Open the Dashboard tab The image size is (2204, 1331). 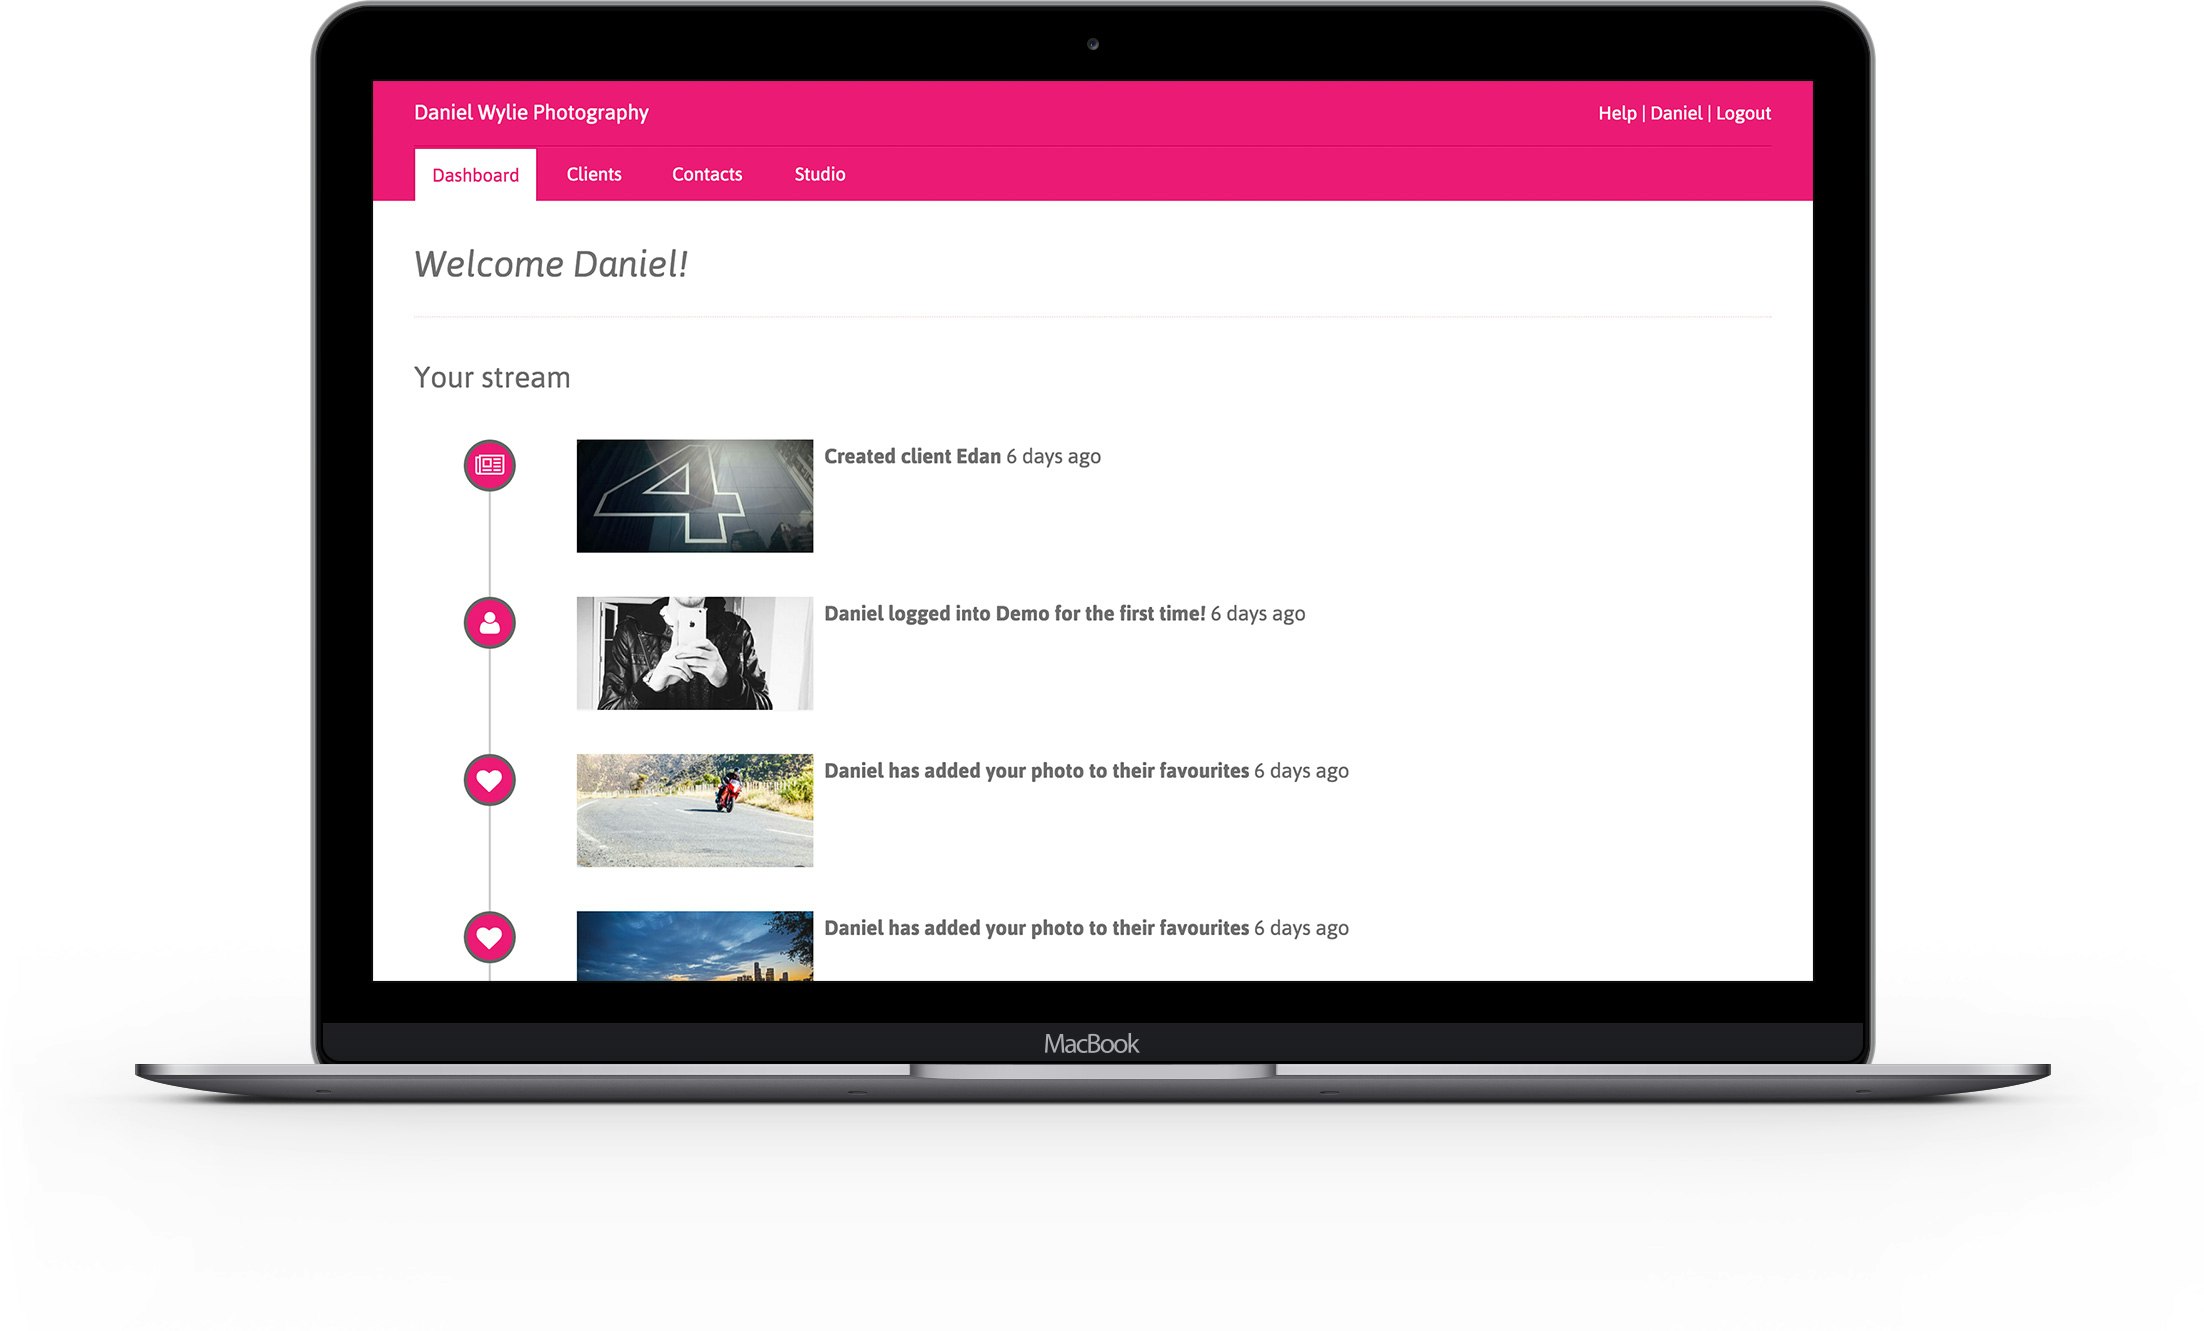click(x=475, y=175)
